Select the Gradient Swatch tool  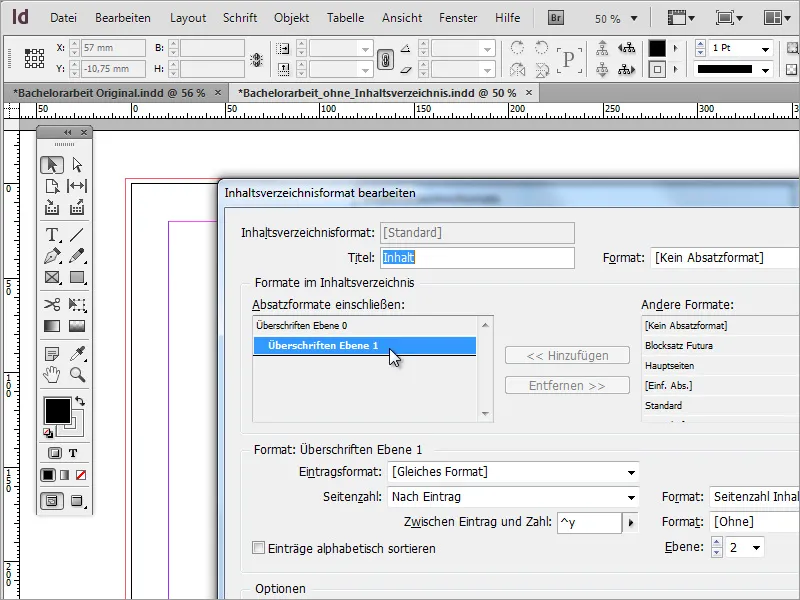(x=52, y=326)
